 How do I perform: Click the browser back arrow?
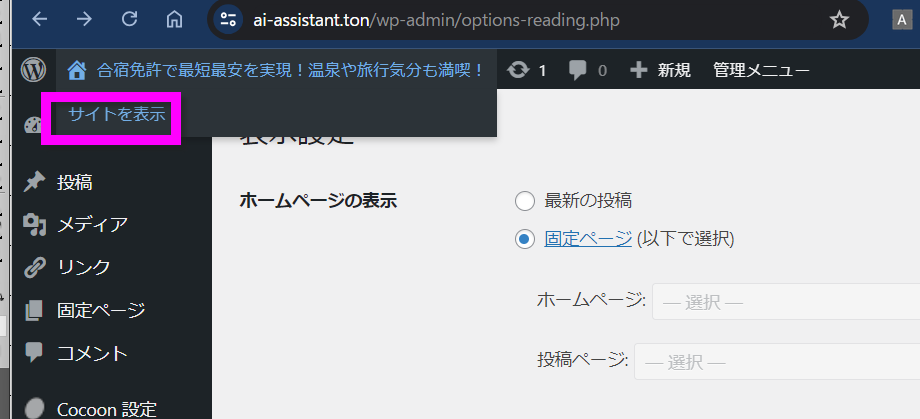(x=38, y=19)
